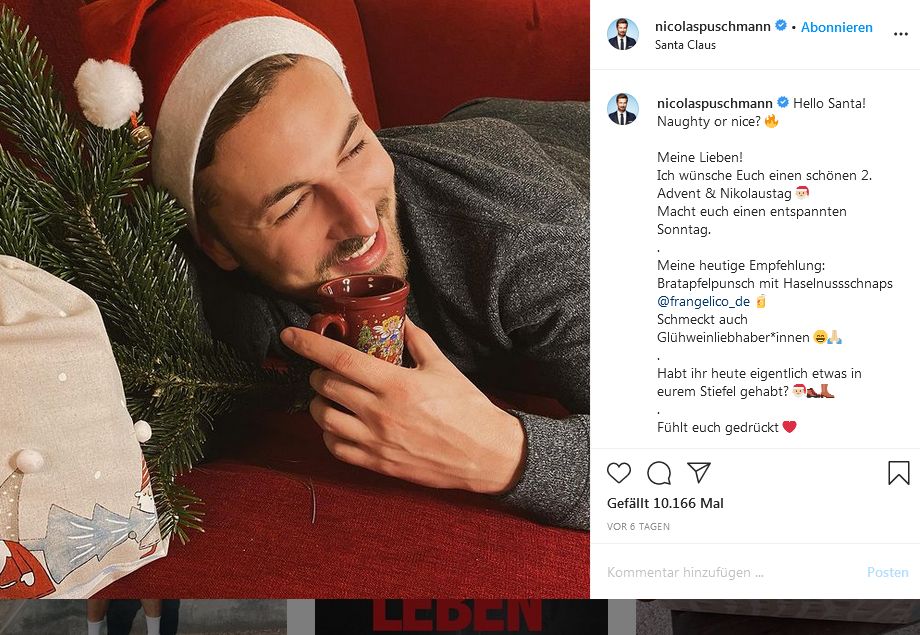Save post with bookmark icon
Screen dimensions: 920x635
[898, 473]
